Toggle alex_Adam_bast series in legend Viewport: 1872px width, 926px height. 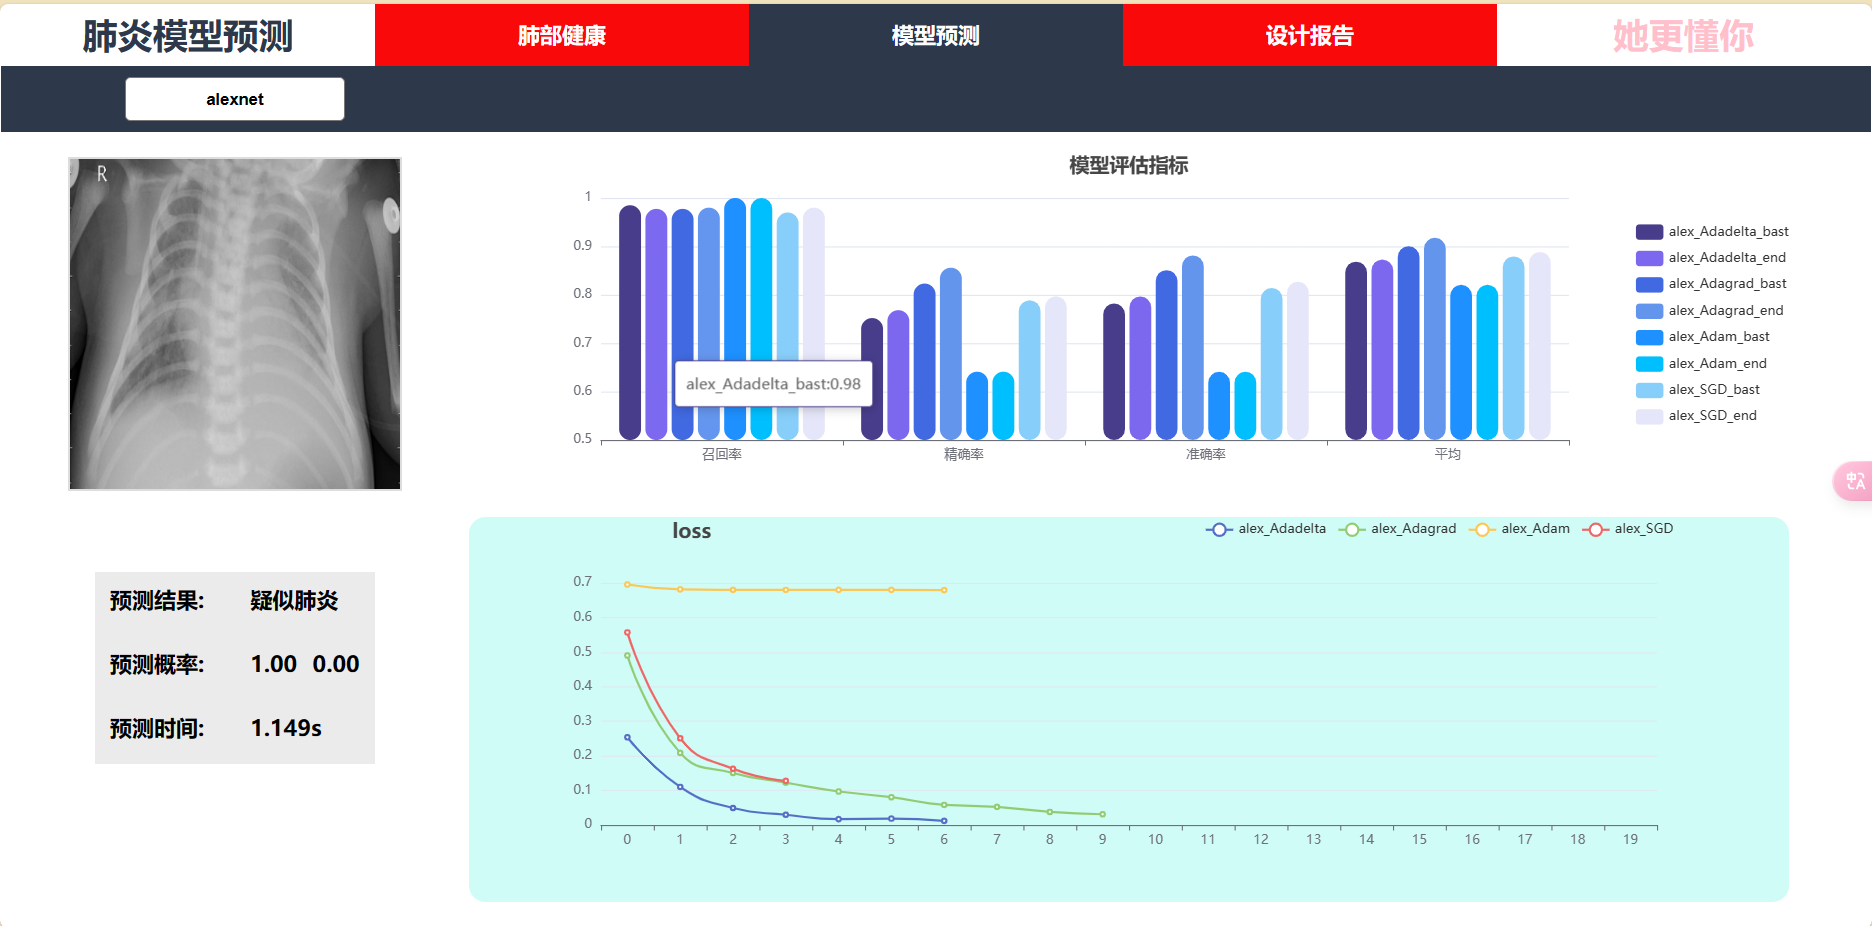(x=1702, y=337)
